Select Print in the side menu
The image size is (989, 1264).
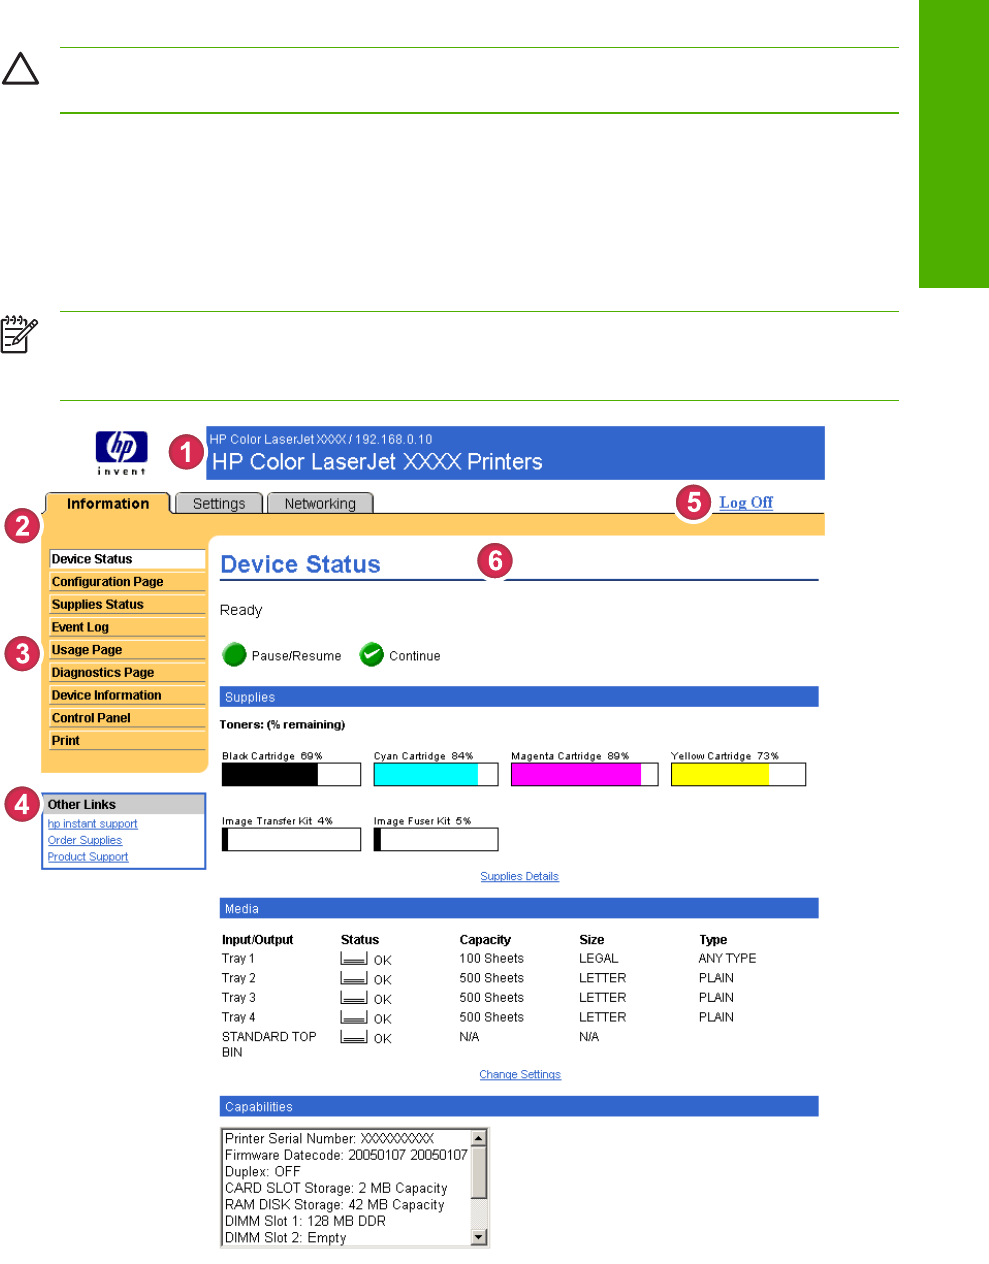(127, 741)
